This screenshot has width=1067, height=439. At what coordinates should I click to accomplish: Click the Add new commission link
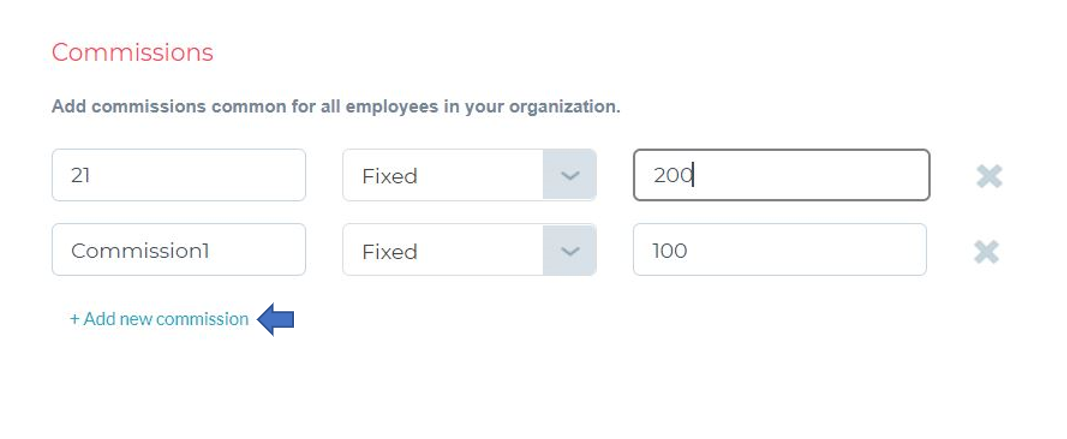159,319
